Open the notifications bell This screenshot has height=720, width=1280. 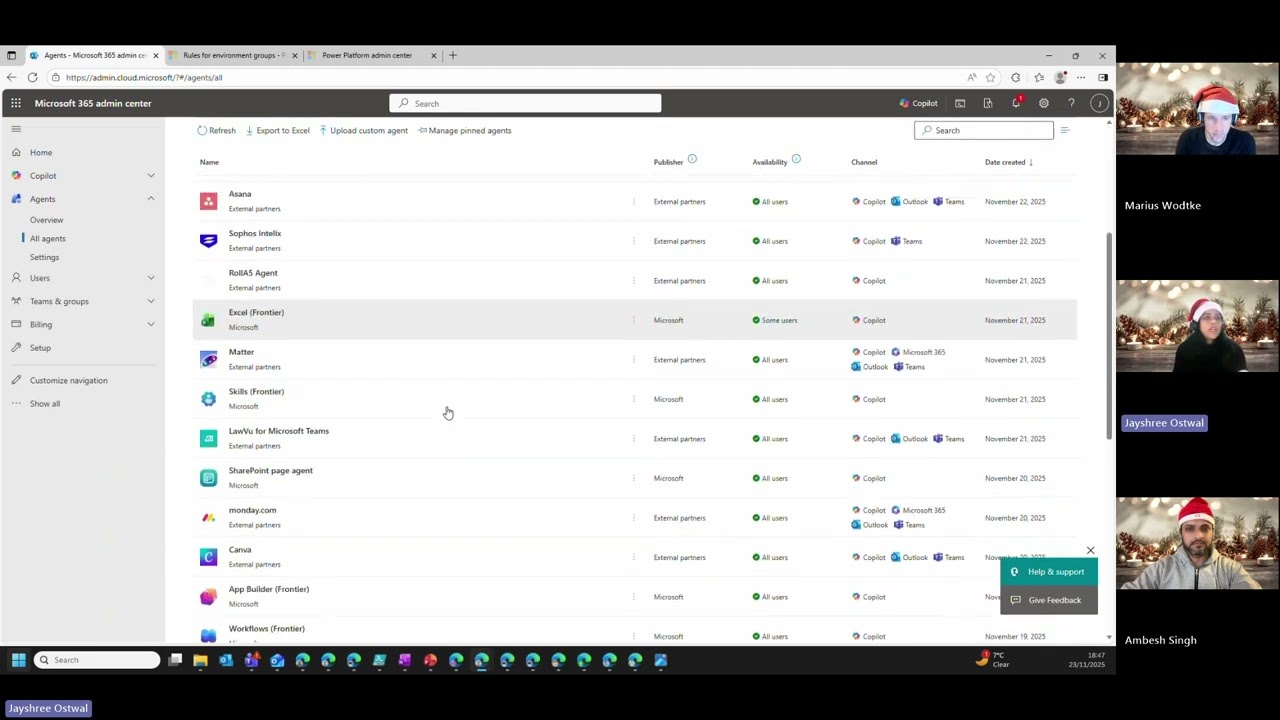click(1016, 103)
